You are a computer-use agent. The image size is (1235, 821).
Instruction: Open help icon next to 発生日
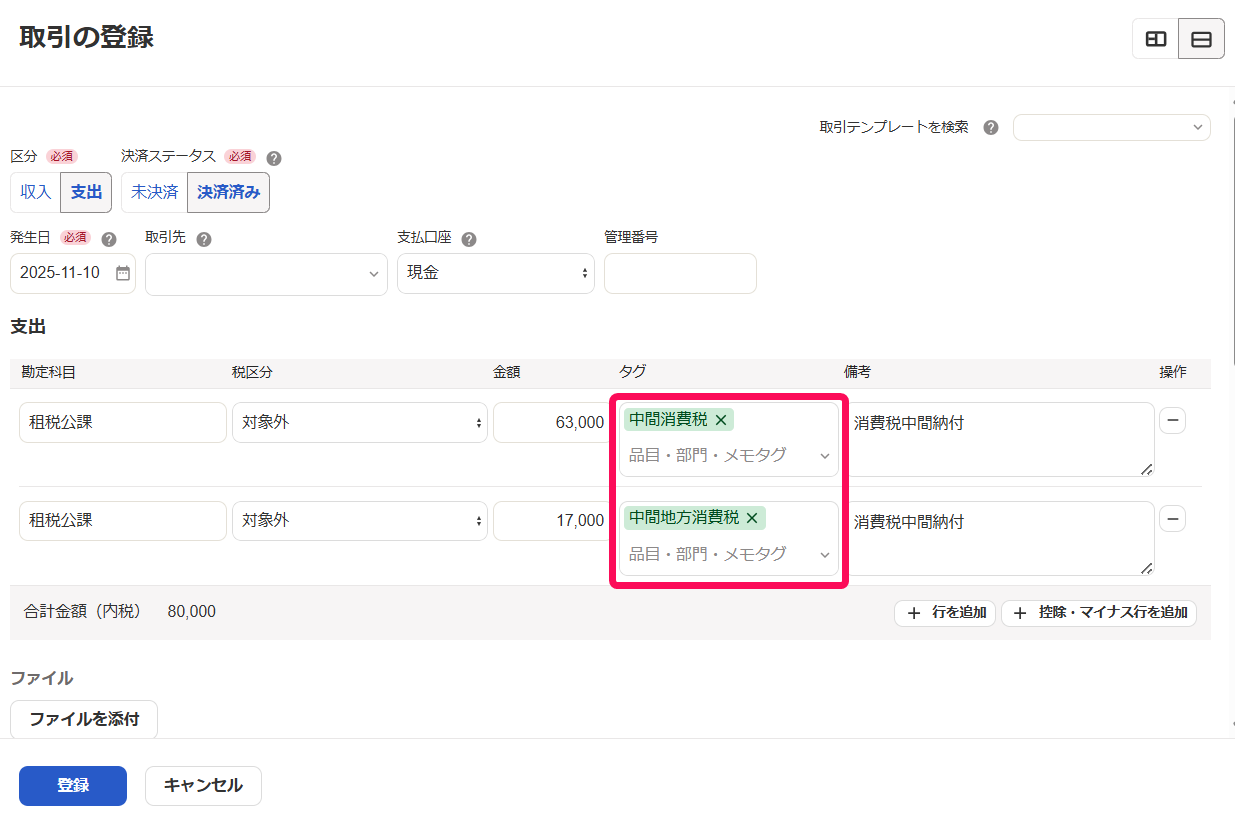109,239
